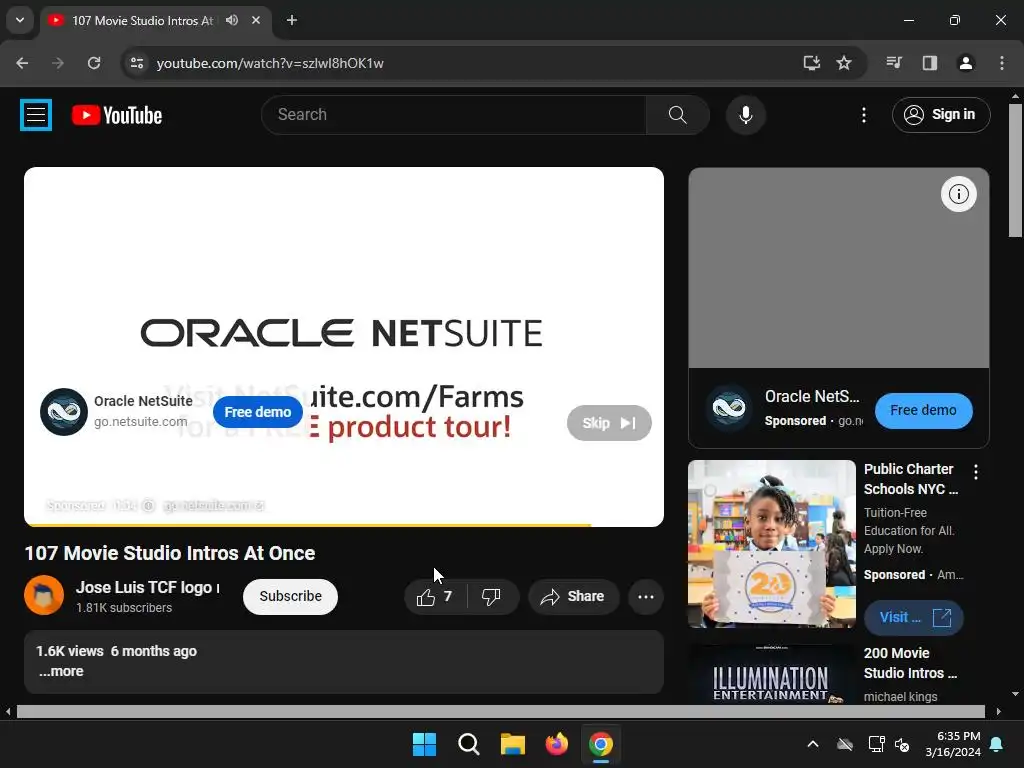Click Free demo in video ad overlay
Screen dimensions: 1024x768
(258, 412)
